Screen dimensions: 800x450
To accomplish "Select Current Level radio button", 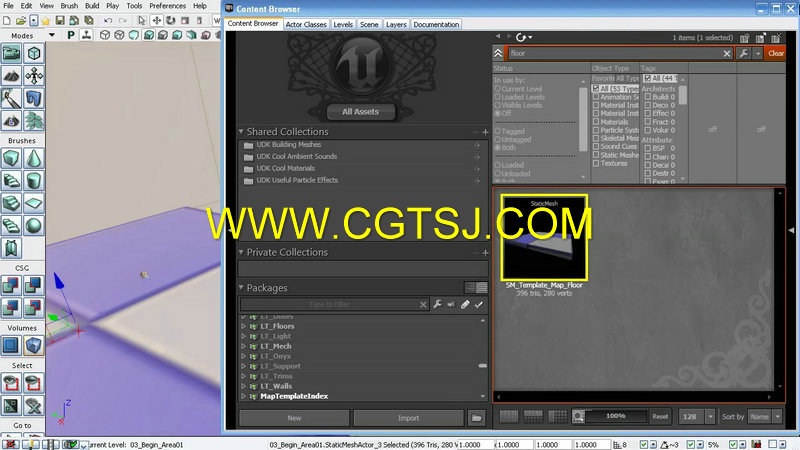I will [497, 89].
